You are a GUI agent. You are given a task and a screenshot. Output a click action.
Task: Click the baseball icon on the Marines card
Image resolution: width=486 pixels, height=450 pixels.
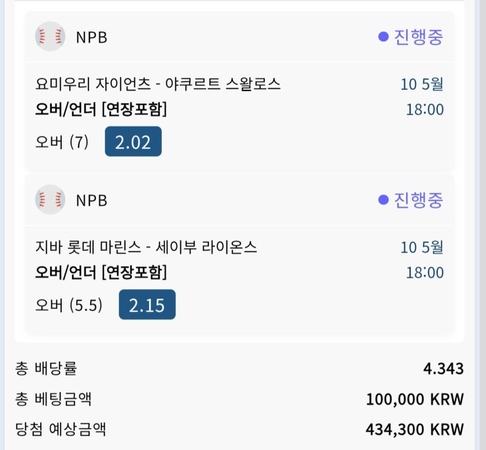pyautogui.click(x=50, y=199)
